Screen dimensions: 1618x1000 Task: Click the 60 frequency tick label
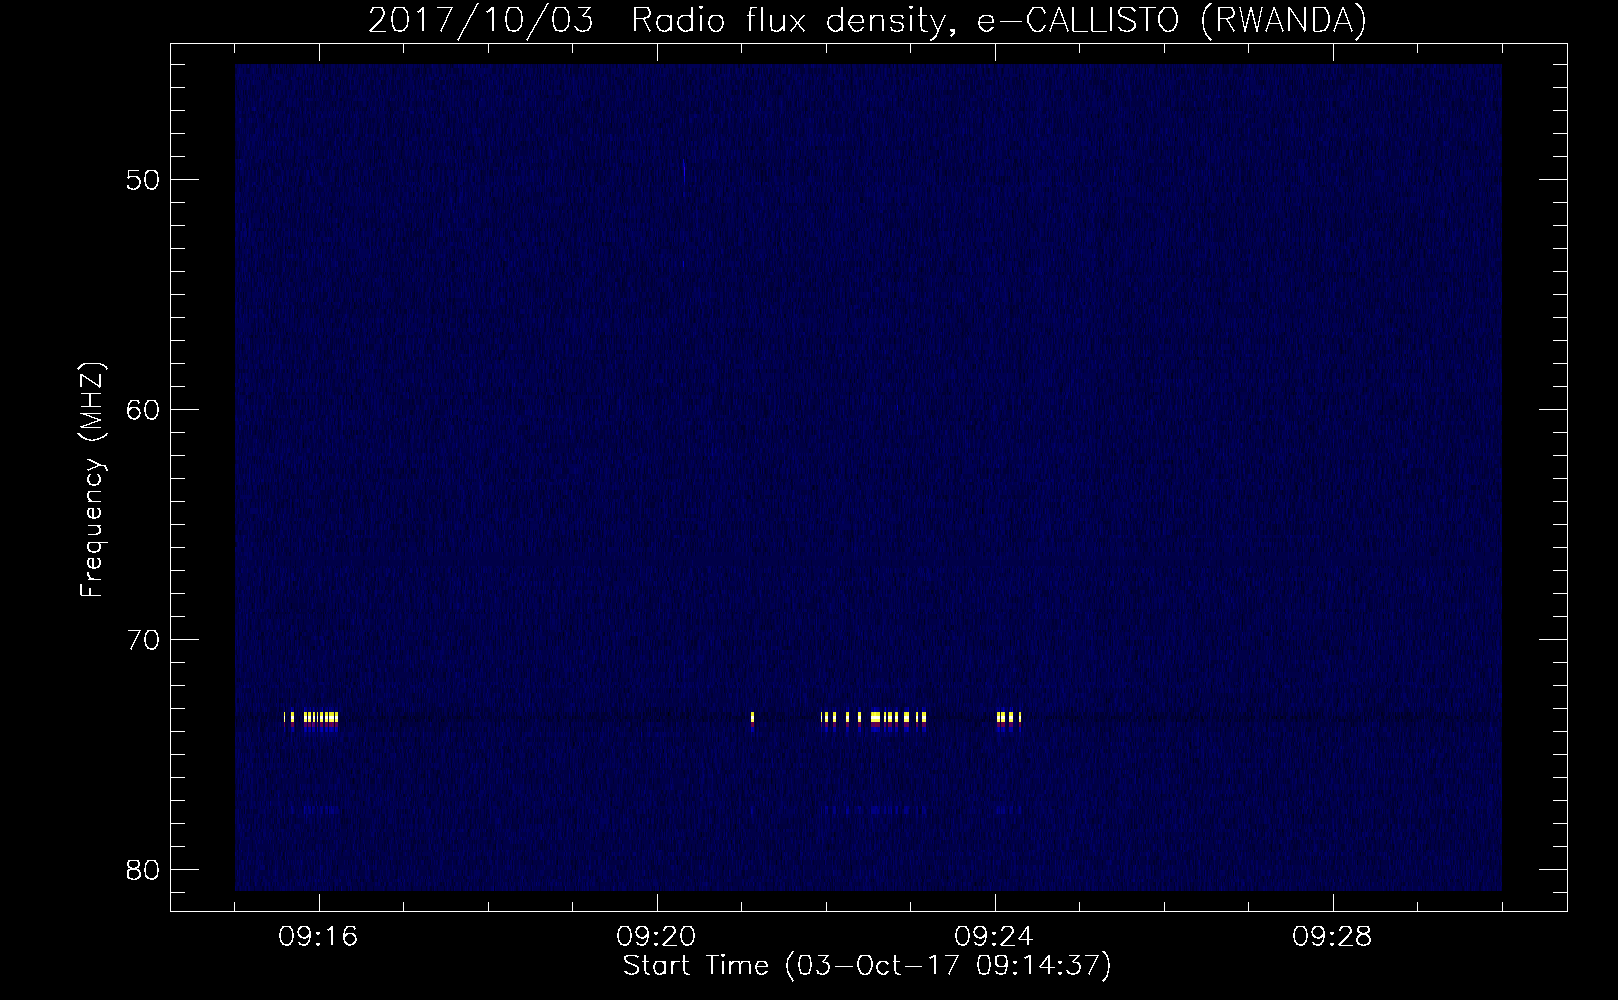[144, 410]
